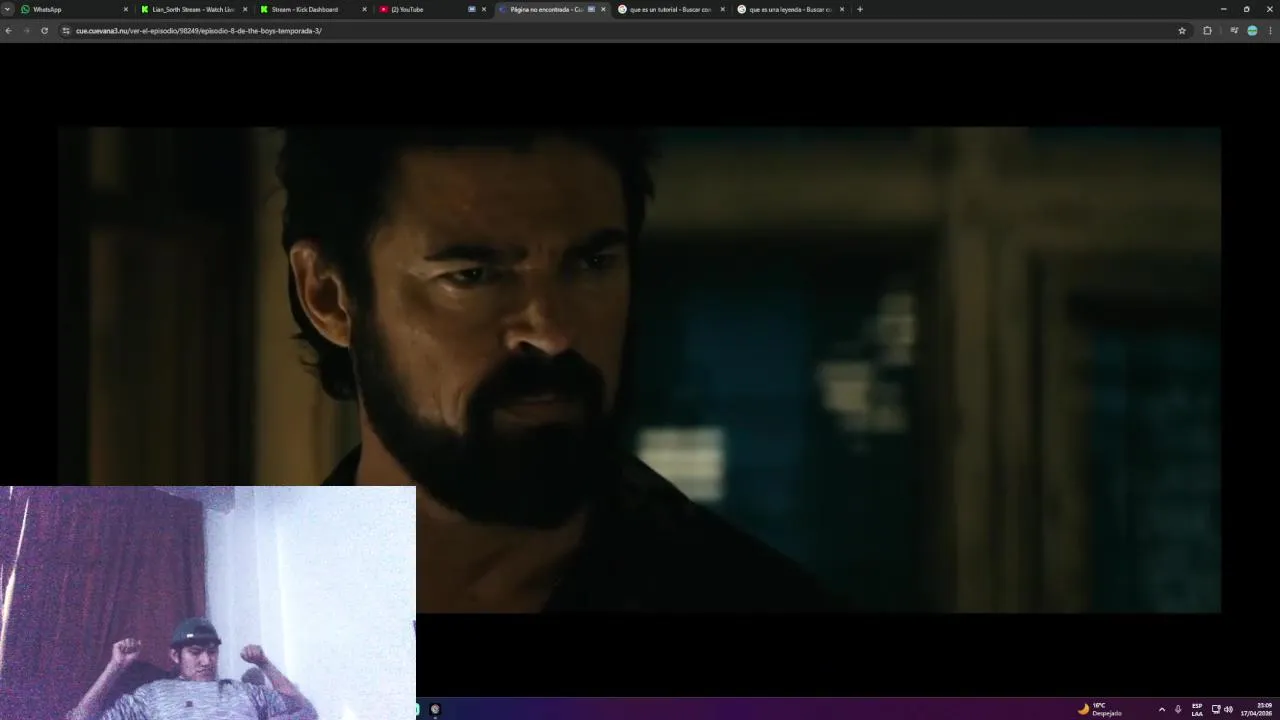The width and height of the screenshot is (1280, 720).
Task: Close the 'que es un tutorial' tab
Action: coord(722,9)
